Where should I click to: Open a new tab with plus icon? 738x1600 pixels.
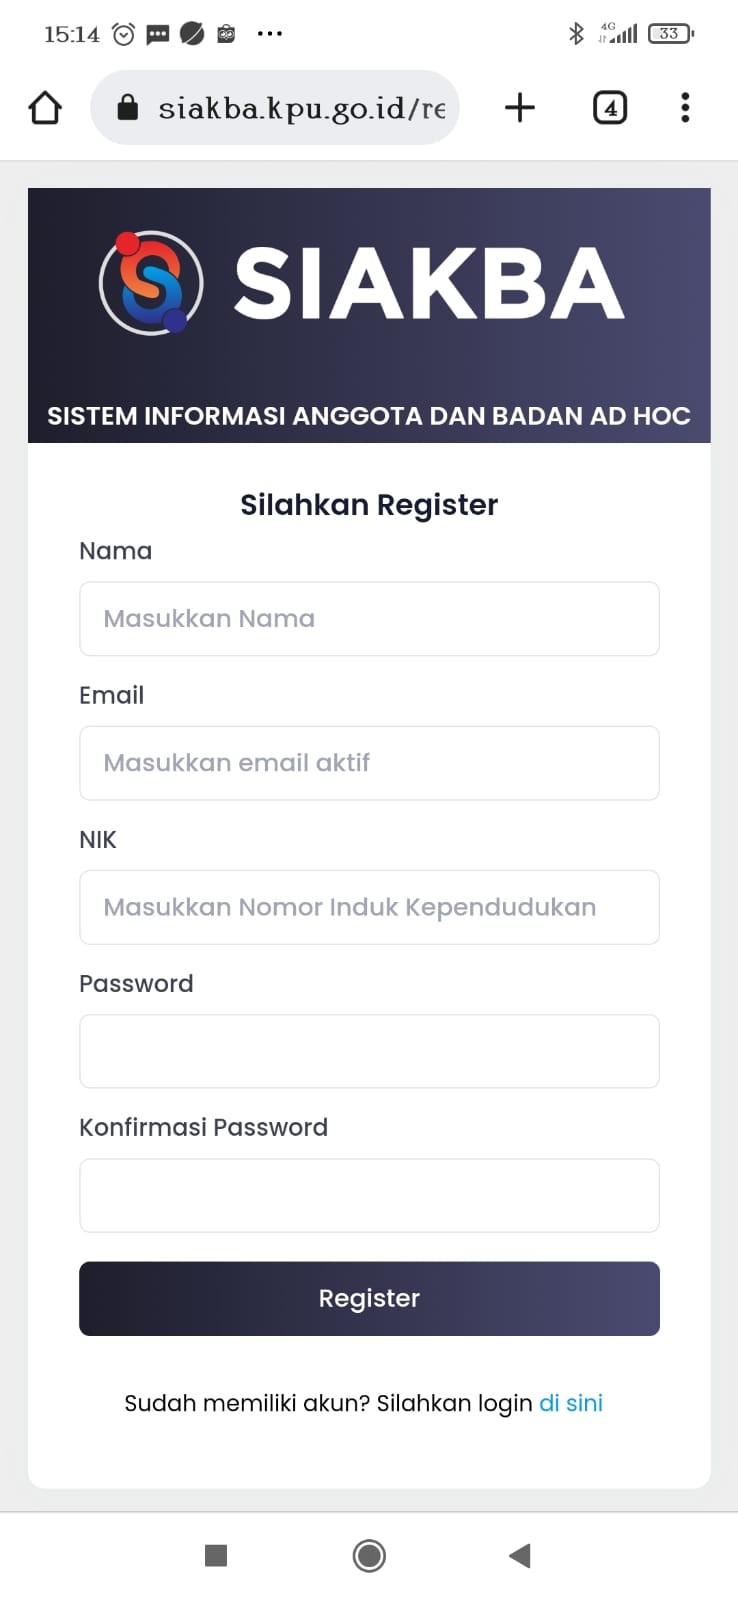pyautogui.click(x=520, y=107)
